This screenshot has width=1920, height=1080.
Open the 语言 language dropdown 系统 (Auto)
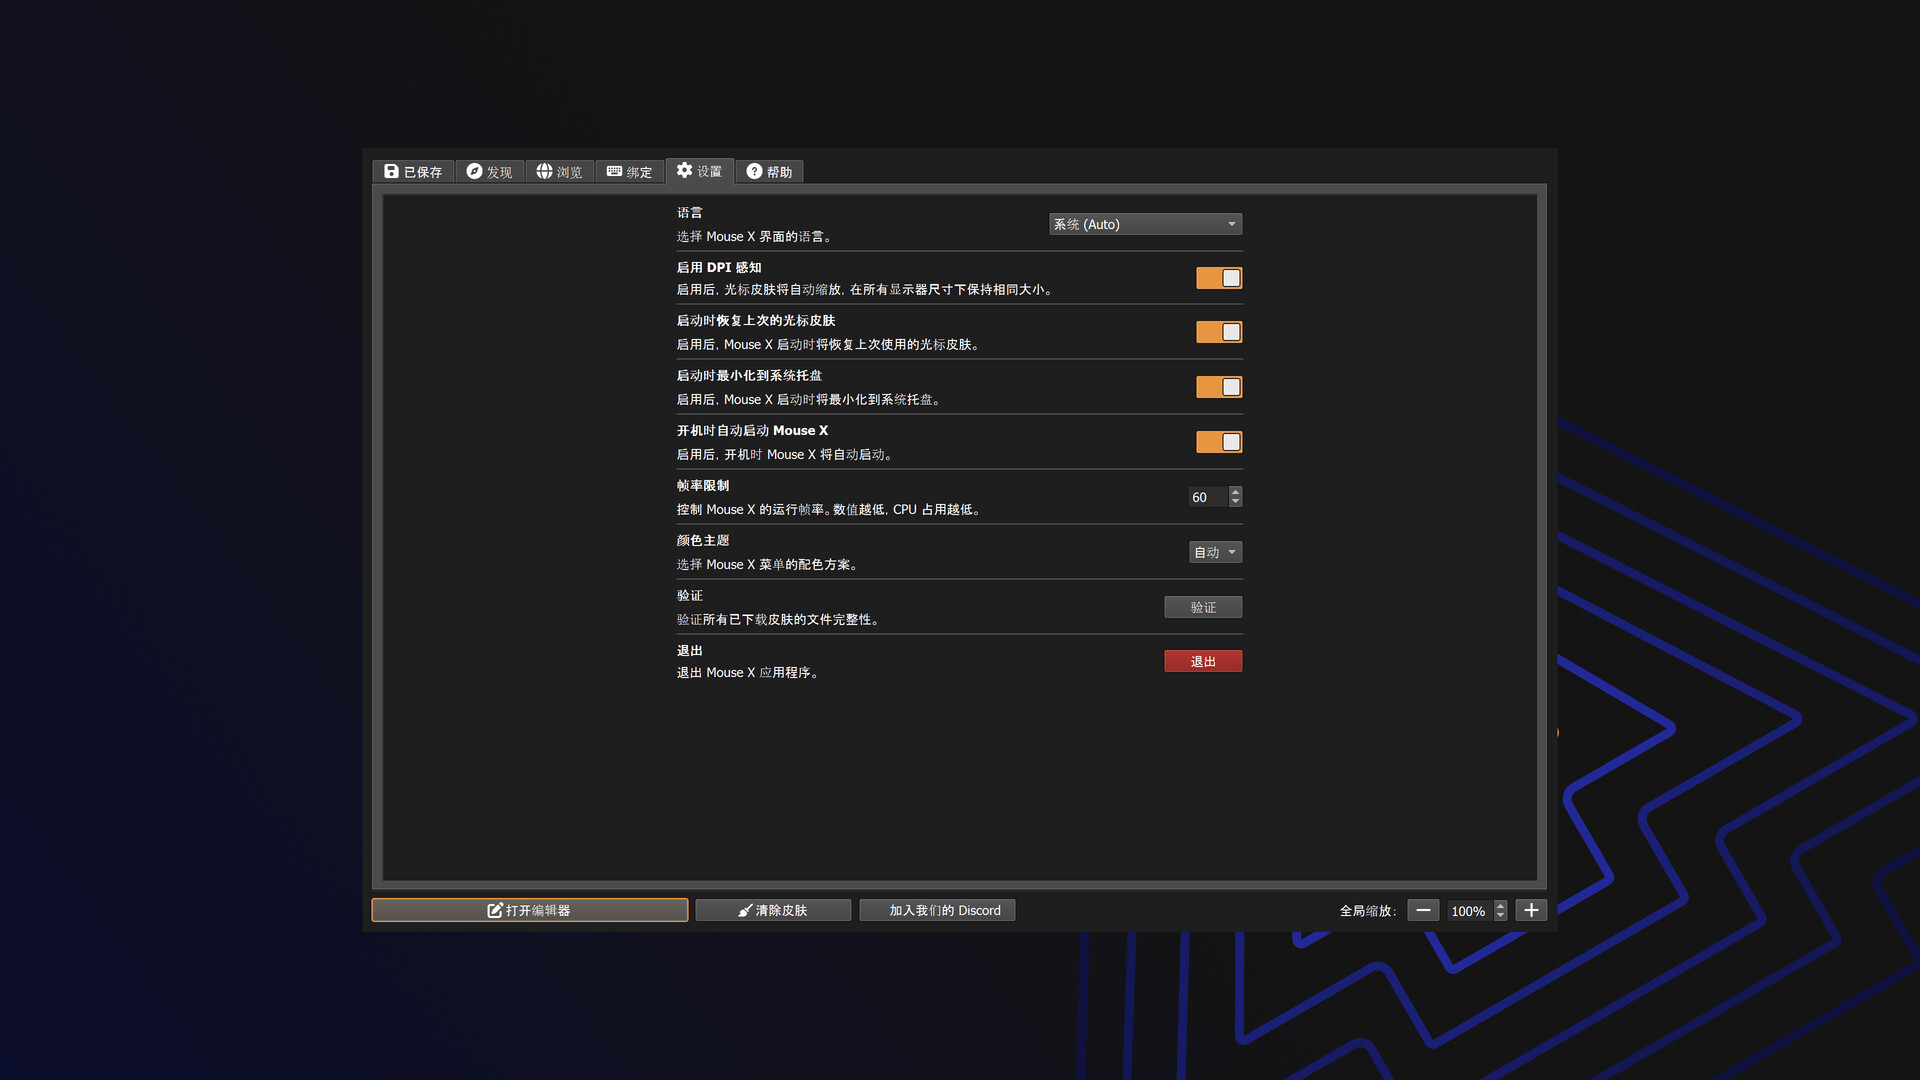click(1145, 224)
